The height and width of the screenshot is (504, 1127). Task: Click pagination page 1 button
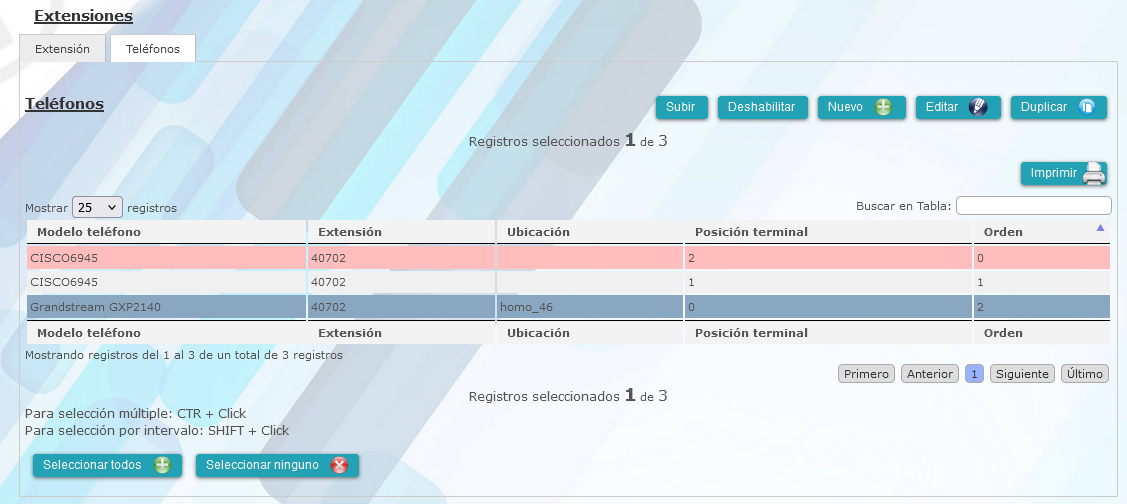click(x=975, y=374)
